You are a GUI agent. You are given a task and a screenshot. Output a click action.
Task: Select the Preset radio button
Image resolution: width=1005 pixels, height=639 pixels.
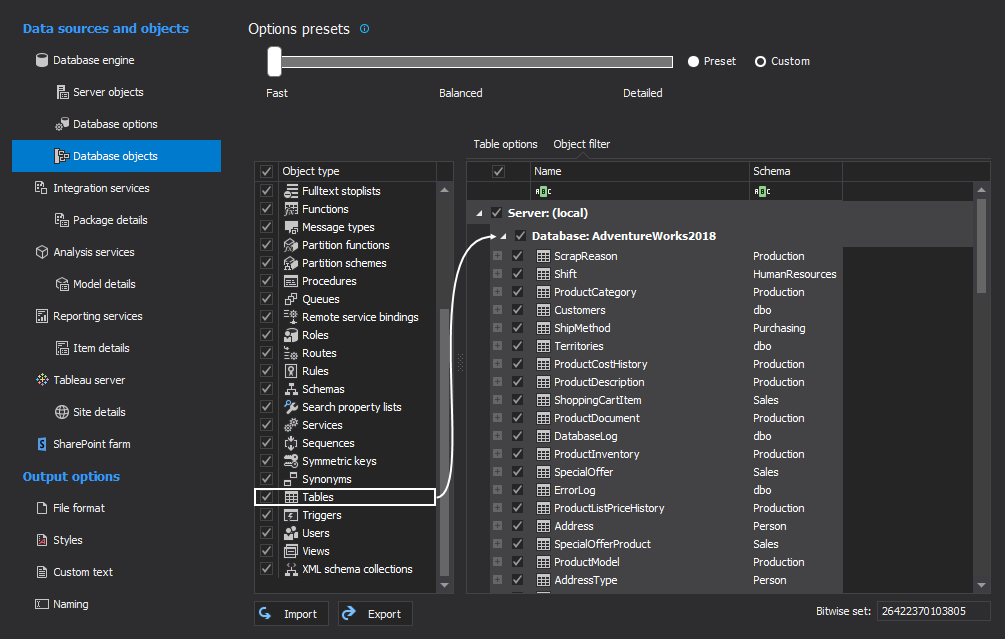point(693,61)
